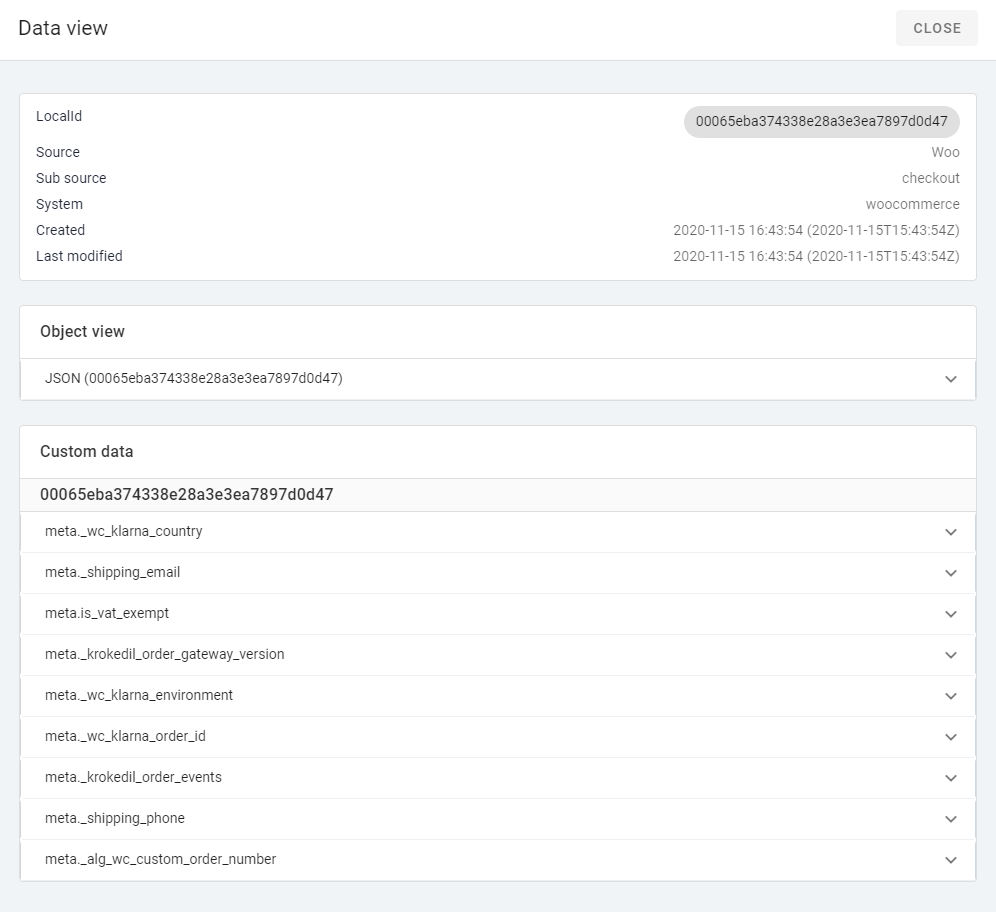Expand the meta._wc_klarna_country row
The image size is (996, 912).
[x=951, y=532]
